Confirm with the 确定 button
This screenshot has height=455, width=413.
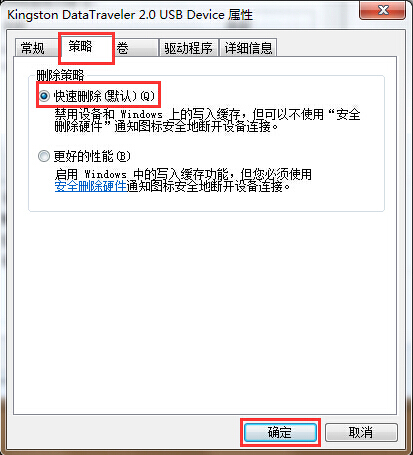pos(280,432)
